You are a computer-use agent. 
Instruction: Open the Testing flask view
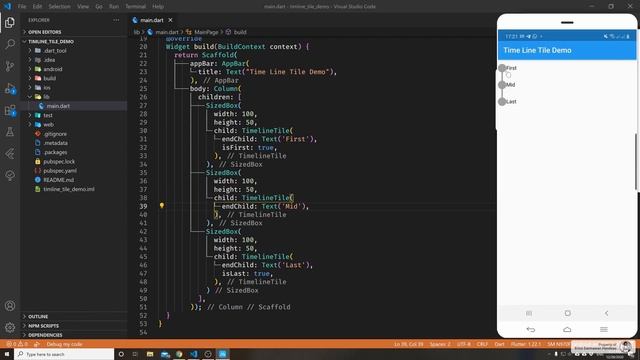(10, 132)
